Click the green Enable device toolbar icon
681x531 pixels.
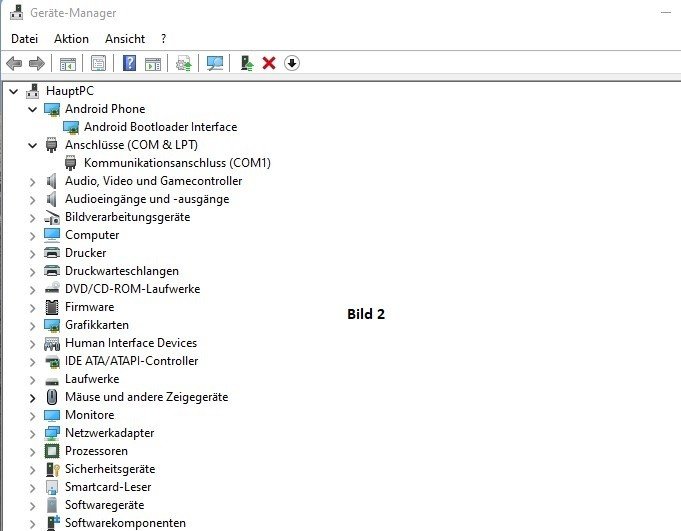247,63
